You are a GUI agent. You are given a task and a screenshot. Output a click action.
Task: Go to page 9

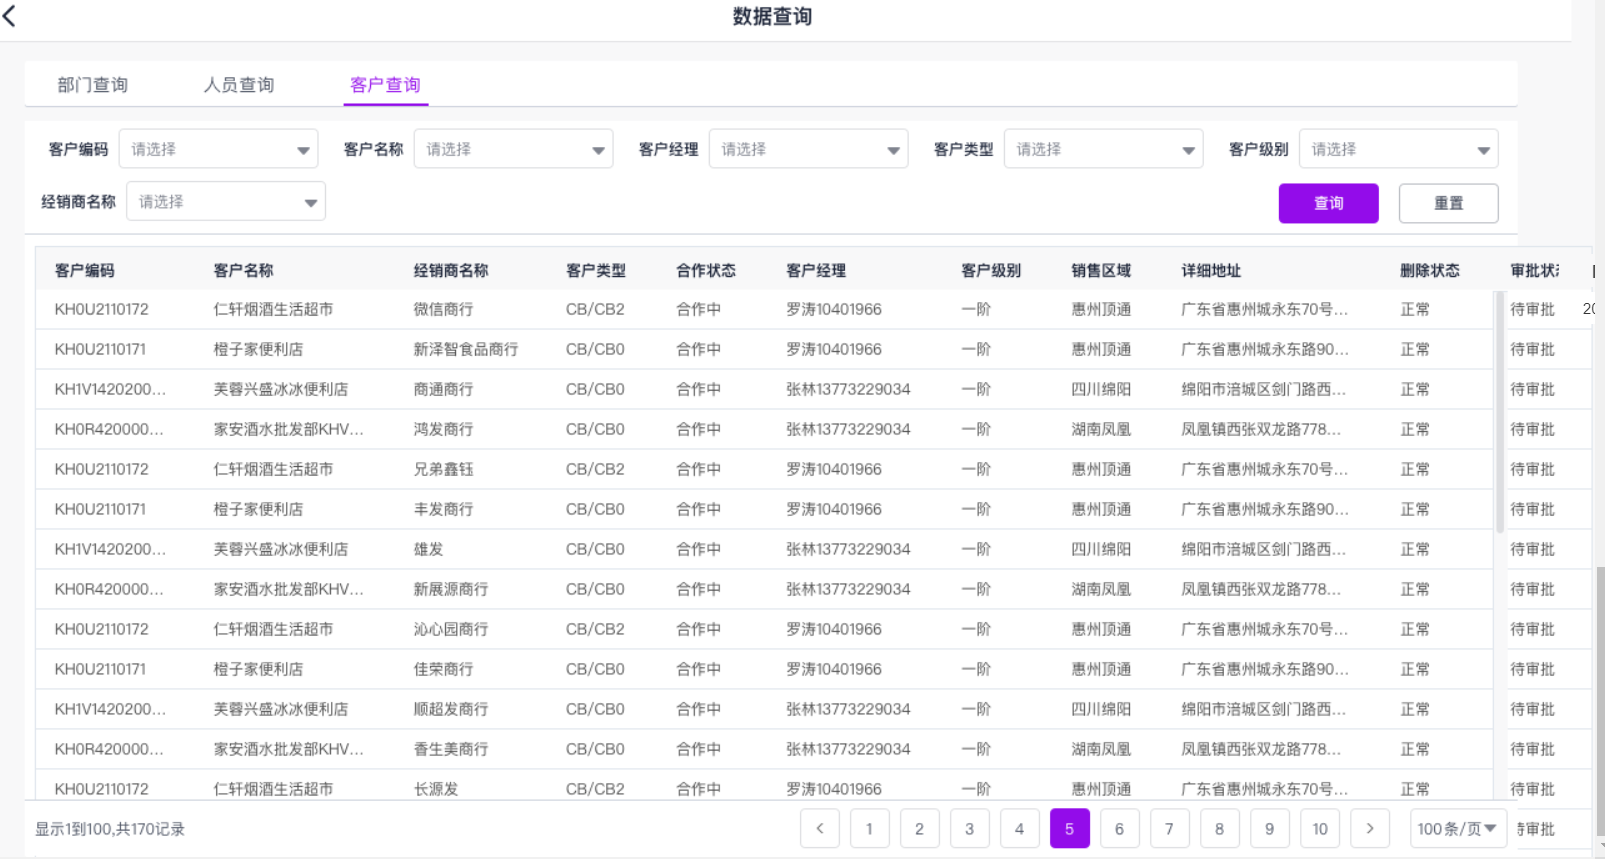point(1270,829)
